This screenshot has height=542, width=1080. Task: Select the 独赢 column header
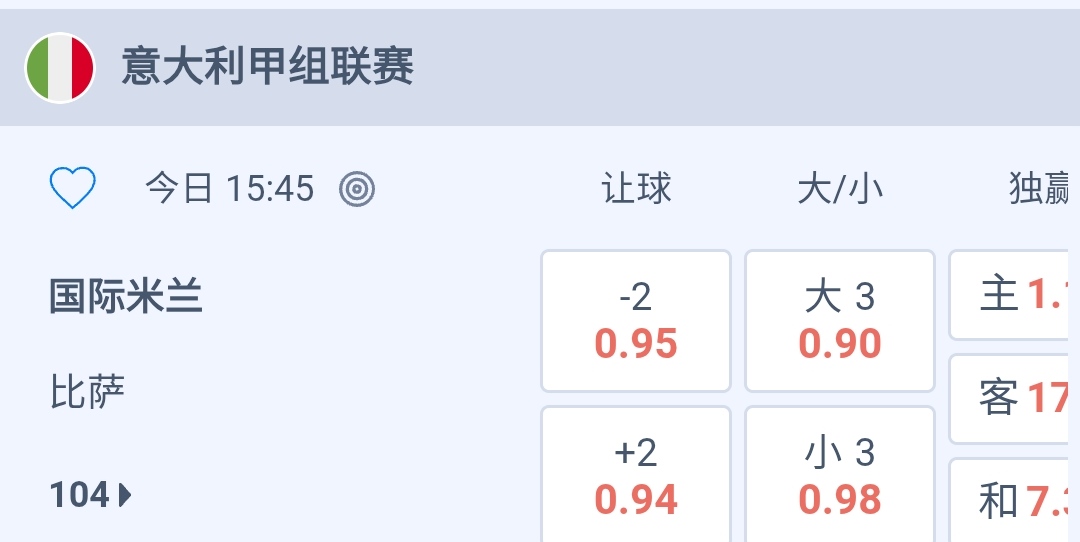(x=1040, y=188)
